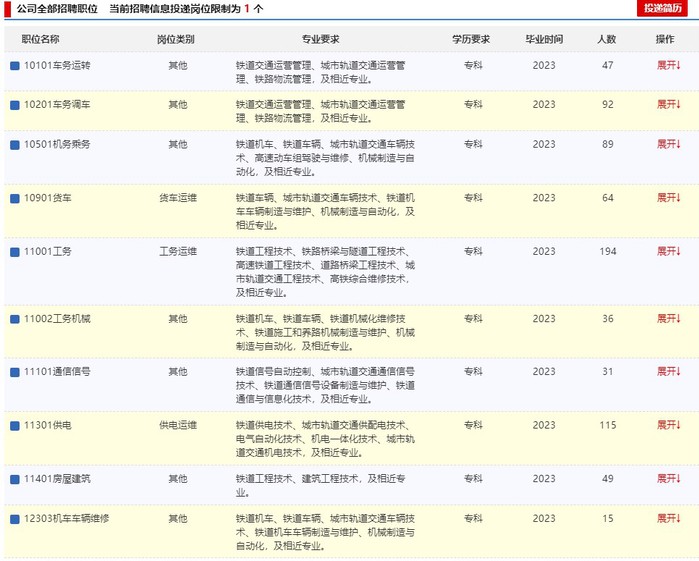
Task: Check the 11301供电 row checkbox
Action: 15,426
